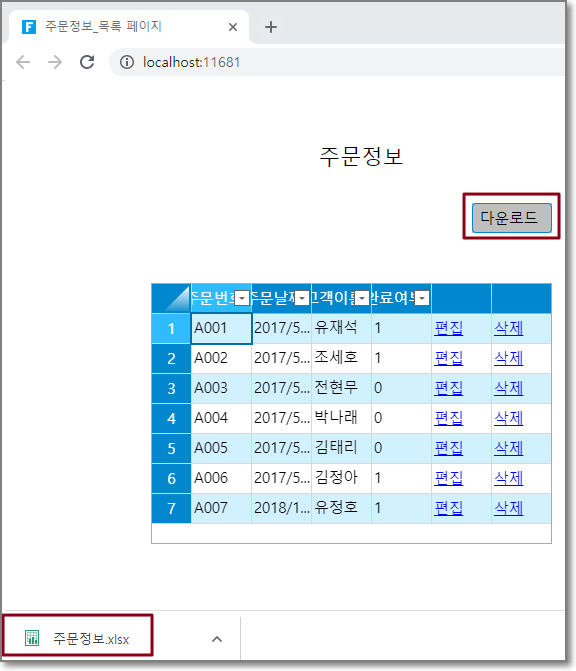Click 편집 link for order A001
This screenshot has height=671, width=576.
[448, 329]
